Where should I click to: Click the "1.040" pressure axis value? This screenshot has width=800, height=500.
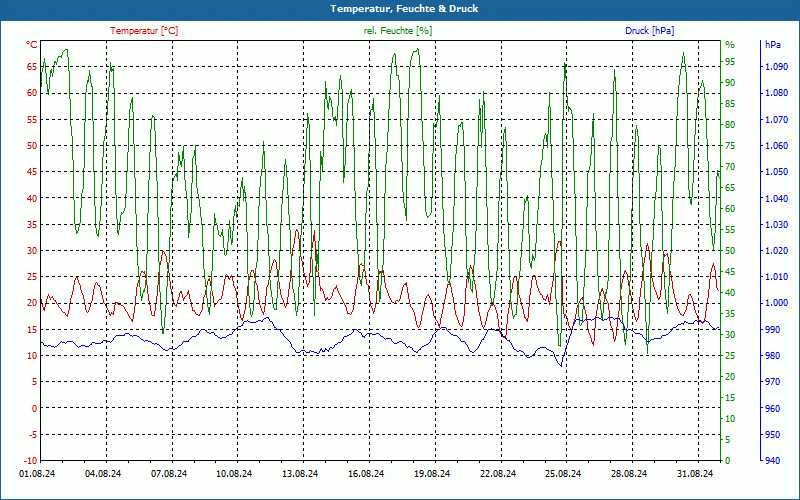(x=776, y=198)
